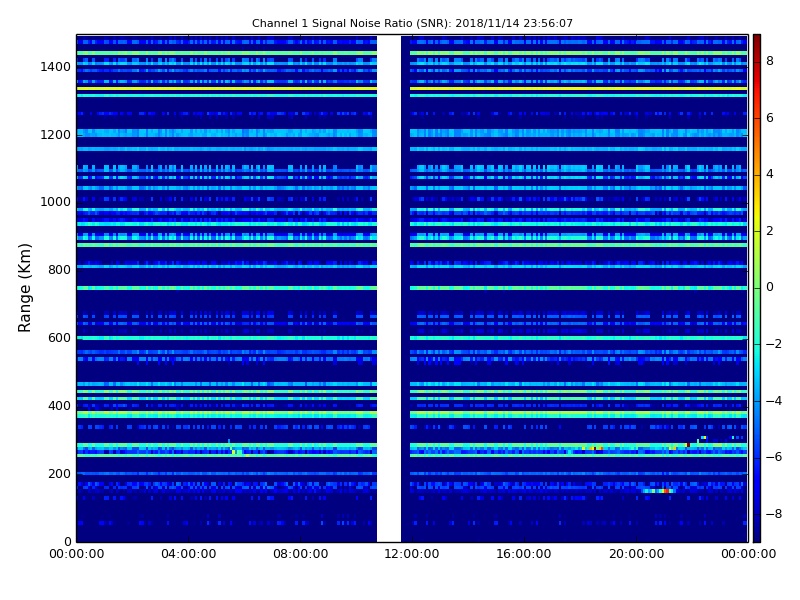
Task: Click the dark red top of the colorbar
Action: [x=757, y=43]
